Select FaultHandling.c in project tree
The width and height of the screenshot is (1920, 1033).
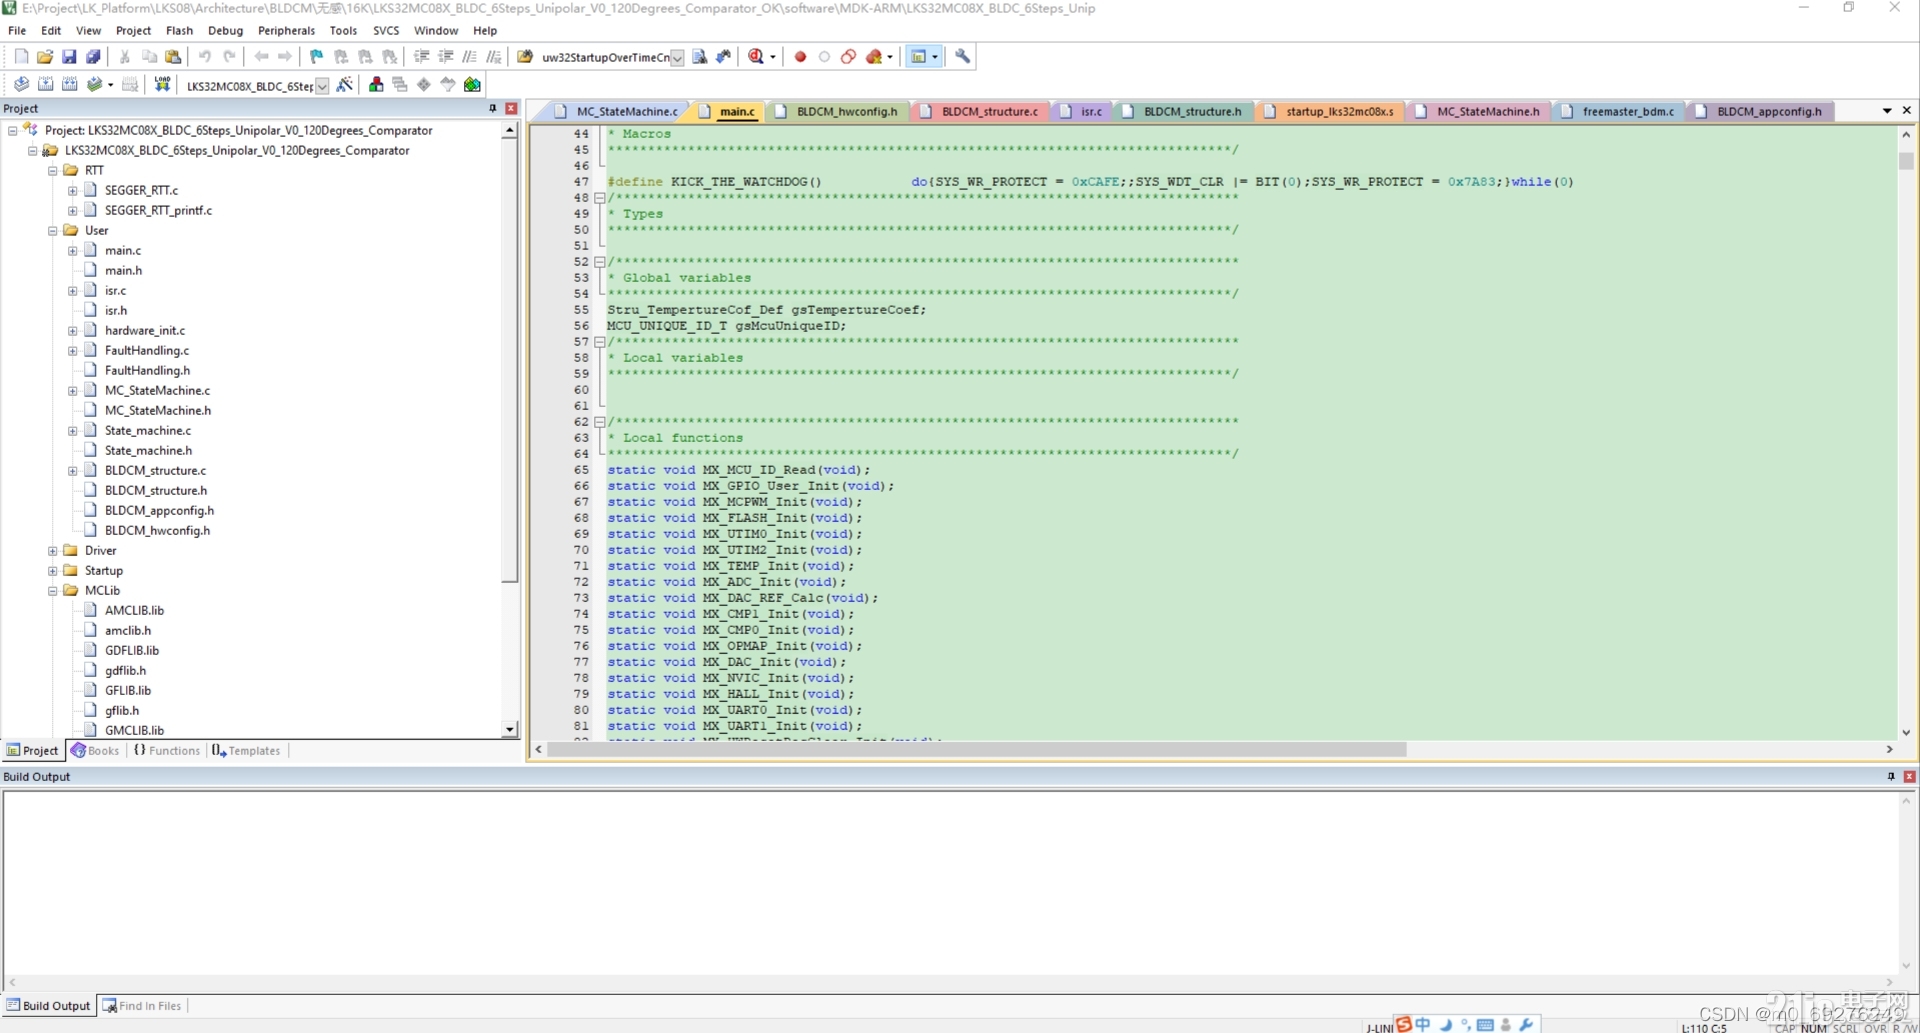coord(147,351)
